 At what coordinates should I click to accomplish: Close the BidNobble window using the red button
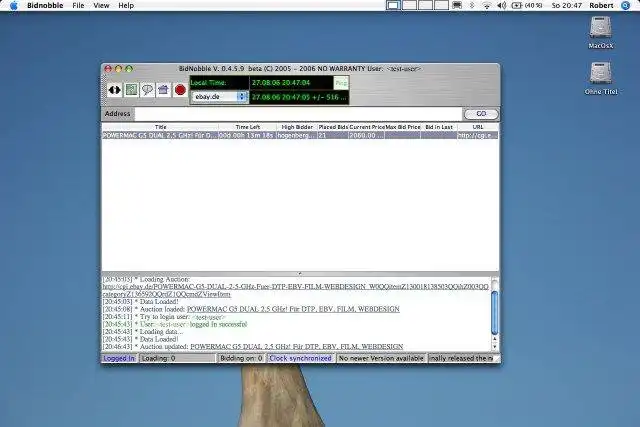coord(108,69)
